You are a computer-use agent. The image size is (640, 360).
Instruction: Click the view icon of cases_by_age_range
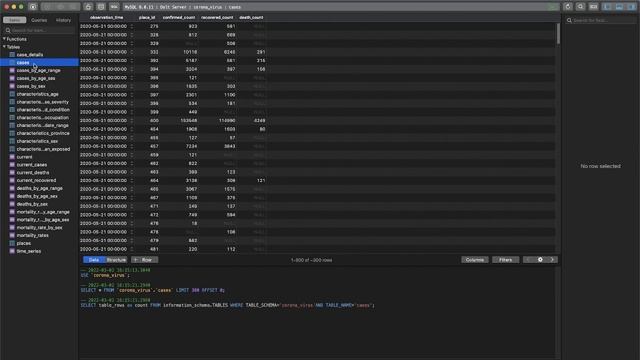12,70
